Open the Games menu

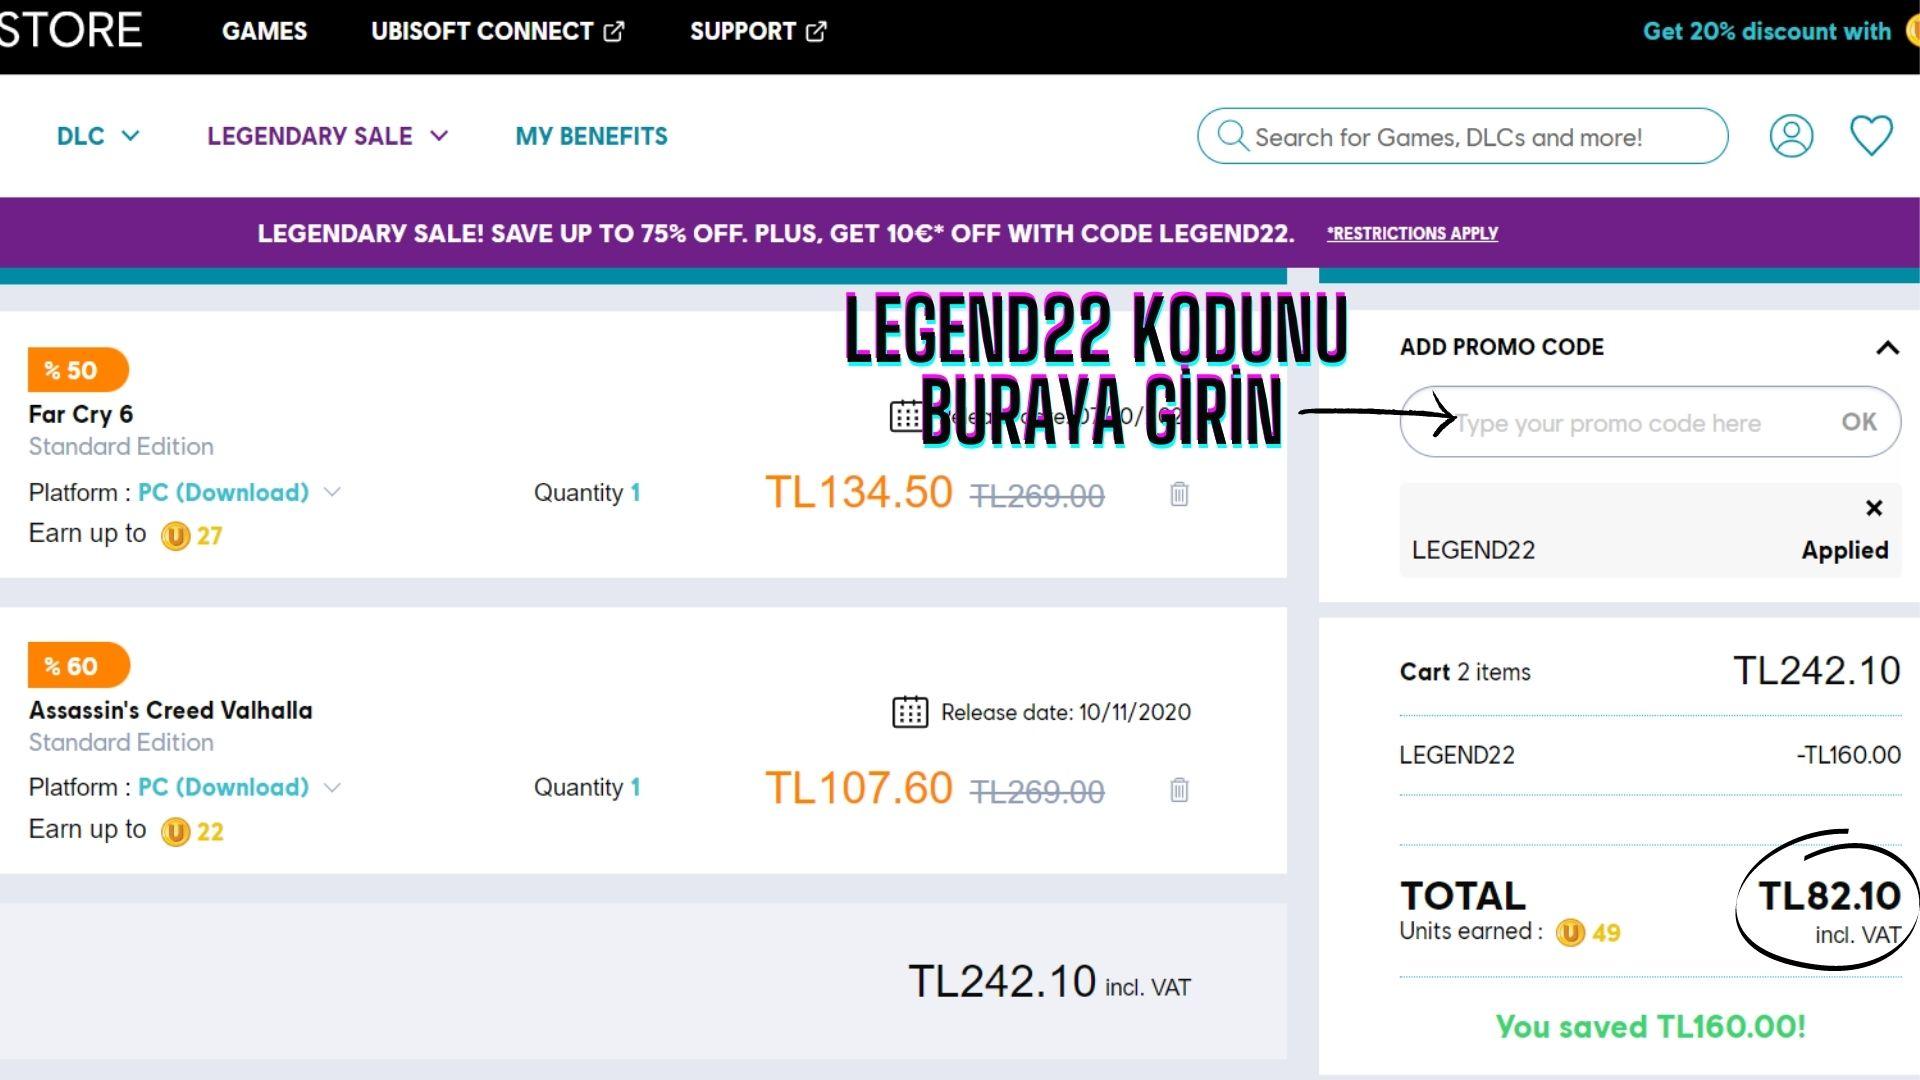point(264,31)
